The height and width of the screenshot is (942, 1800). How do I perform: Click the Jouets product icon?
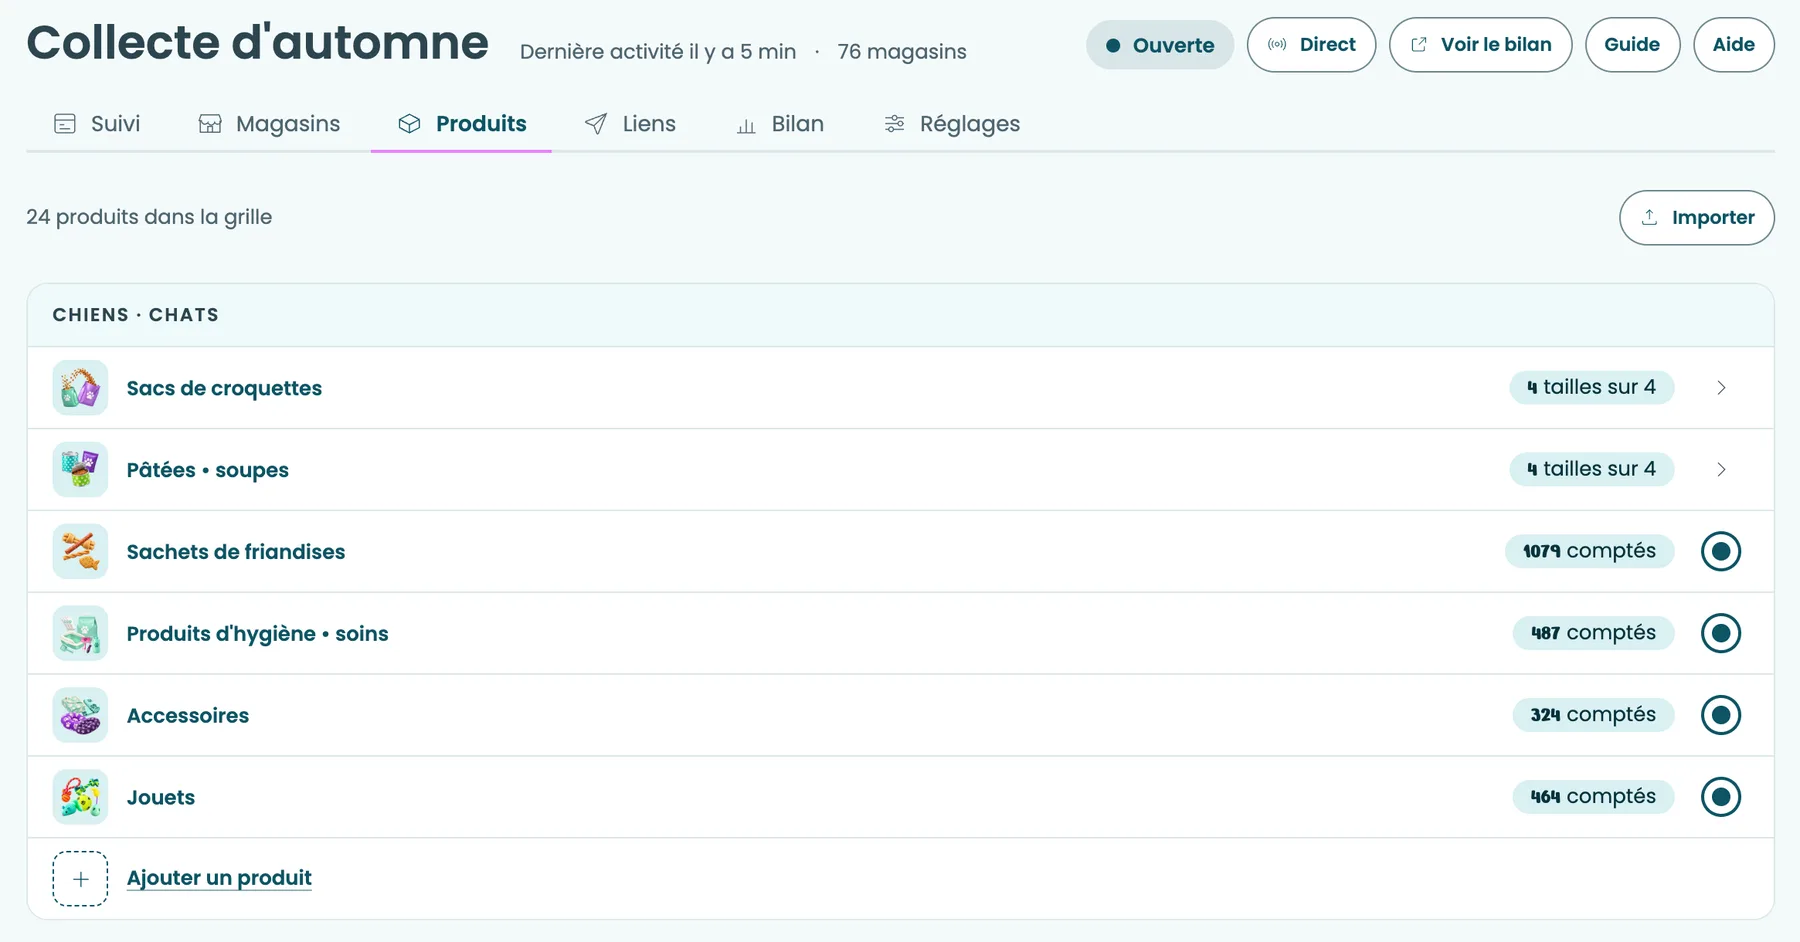pos(80,798)
